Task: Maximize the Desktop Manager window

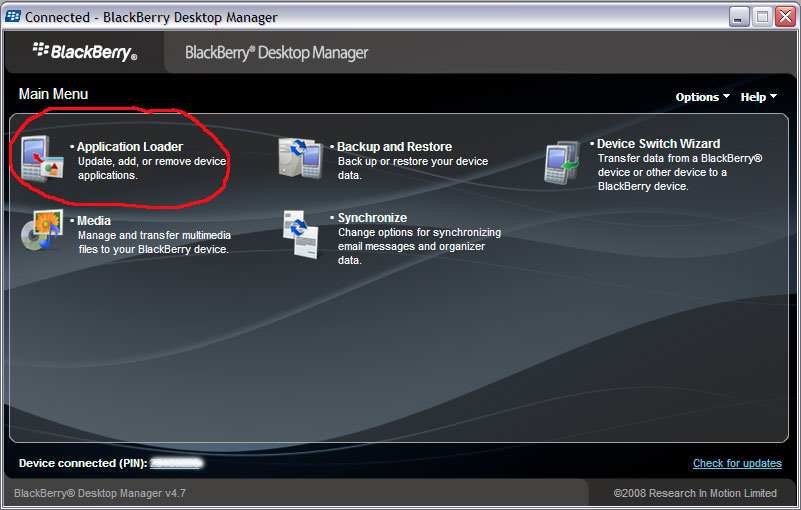Action: point(762,17)
